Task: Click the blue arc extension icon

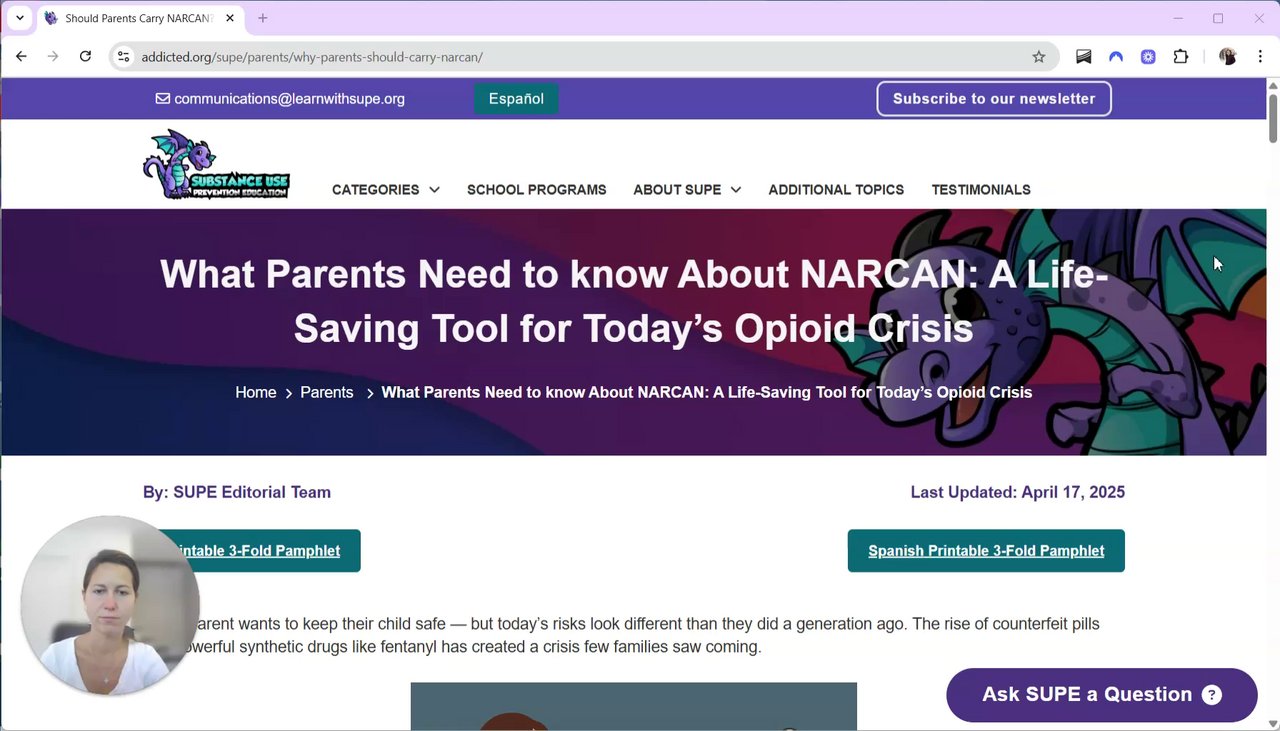Action: [x=1116, y=57]
